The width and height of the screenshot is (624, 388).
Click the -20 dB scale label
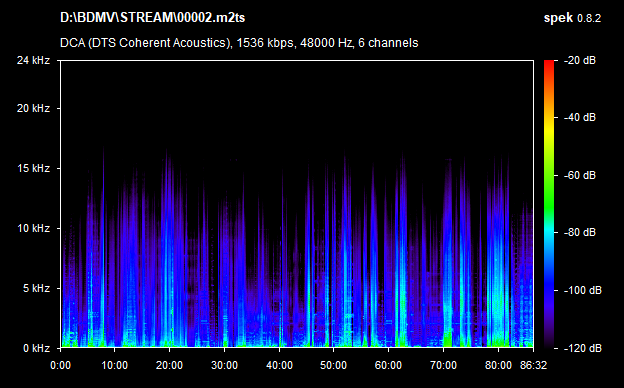[580, 60]
